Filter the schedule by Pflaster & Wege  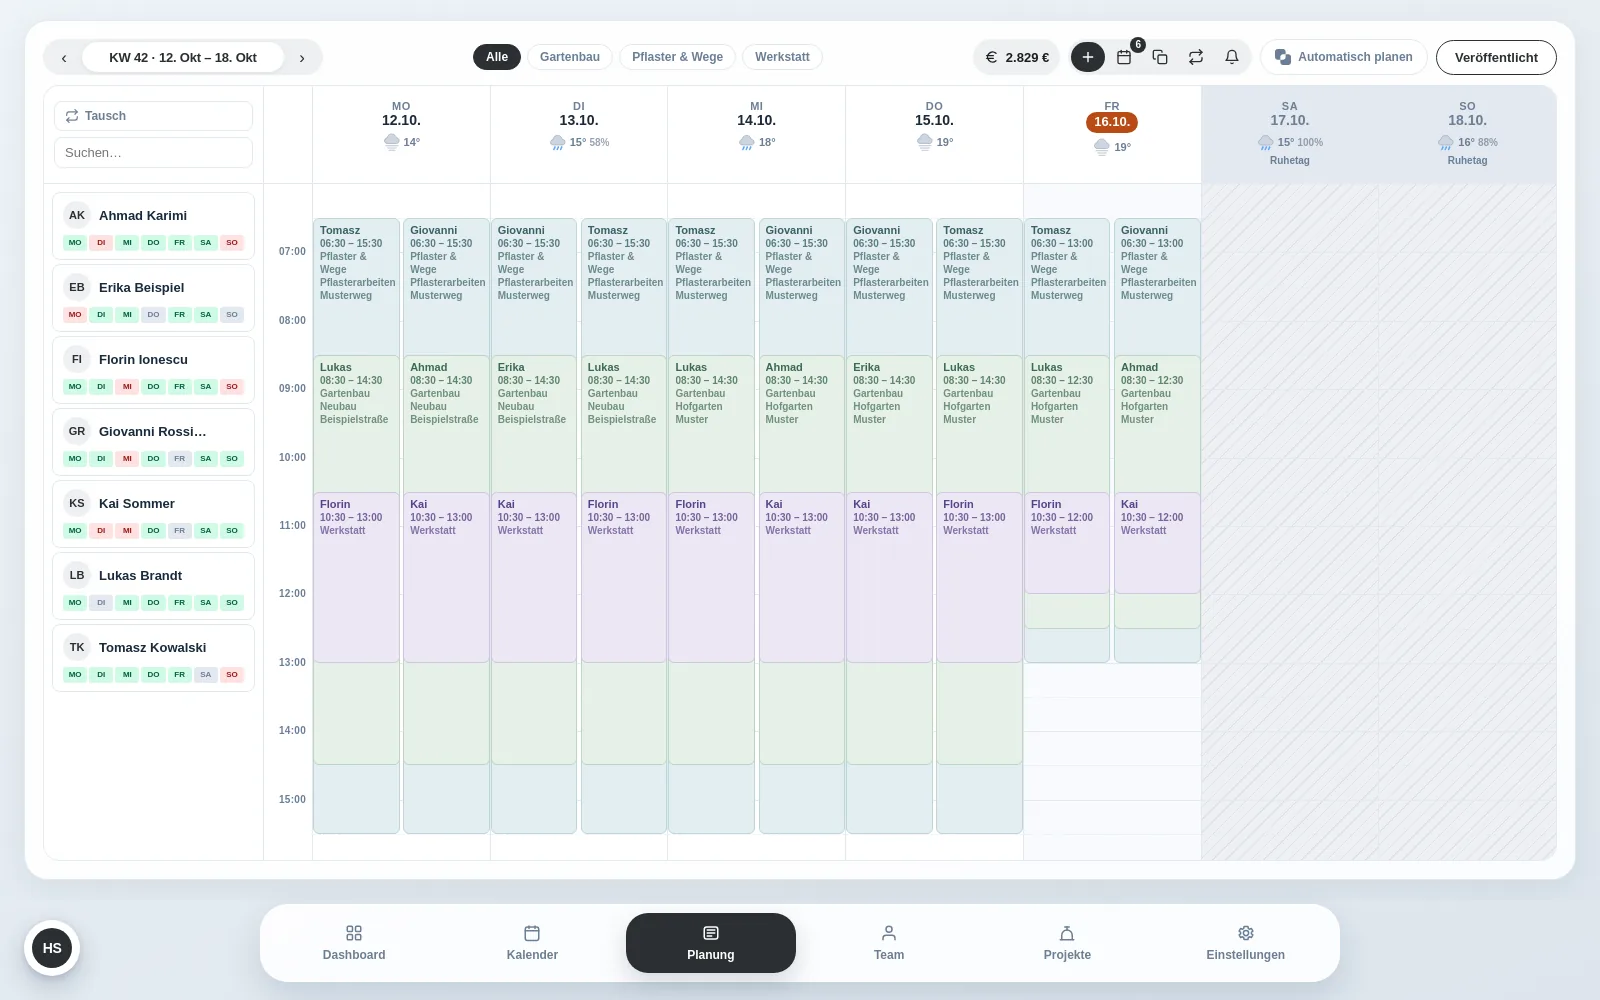[x=678, y=57]
